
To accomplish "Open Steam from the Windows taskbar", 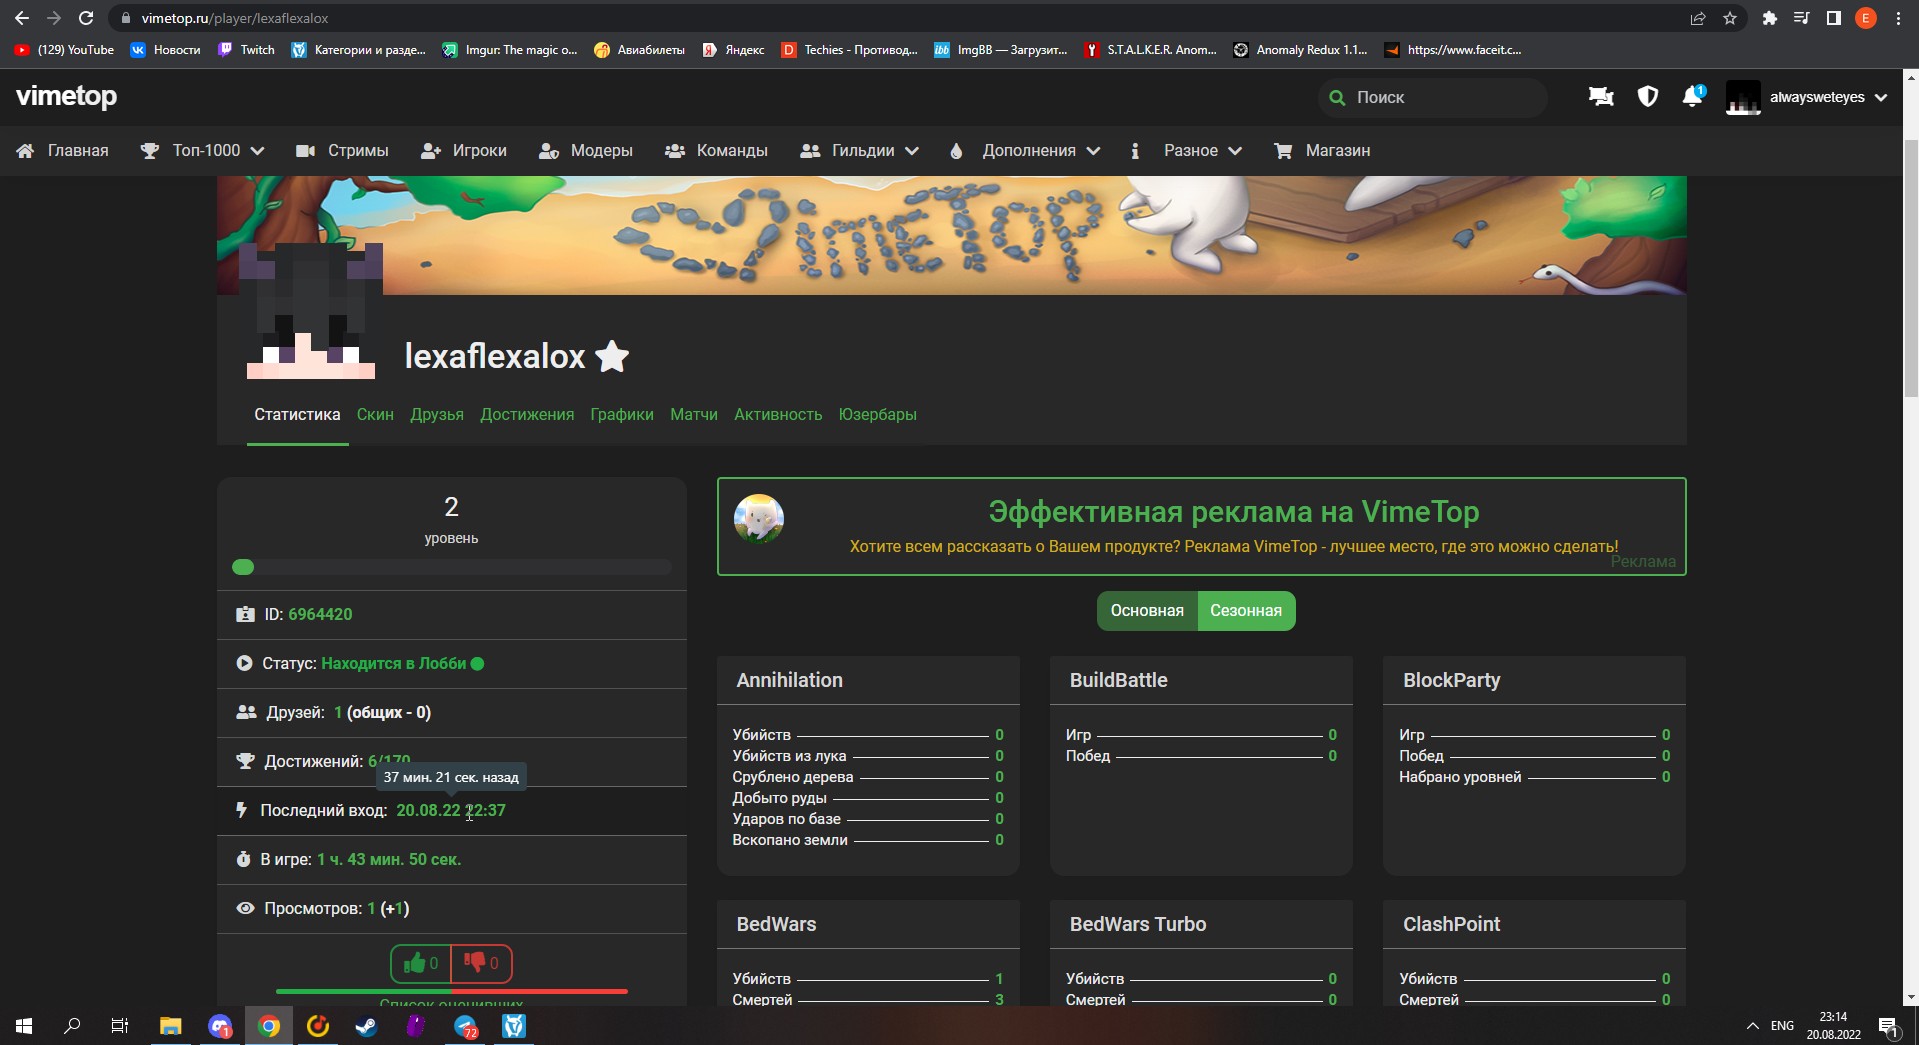I will point(366,1026).
